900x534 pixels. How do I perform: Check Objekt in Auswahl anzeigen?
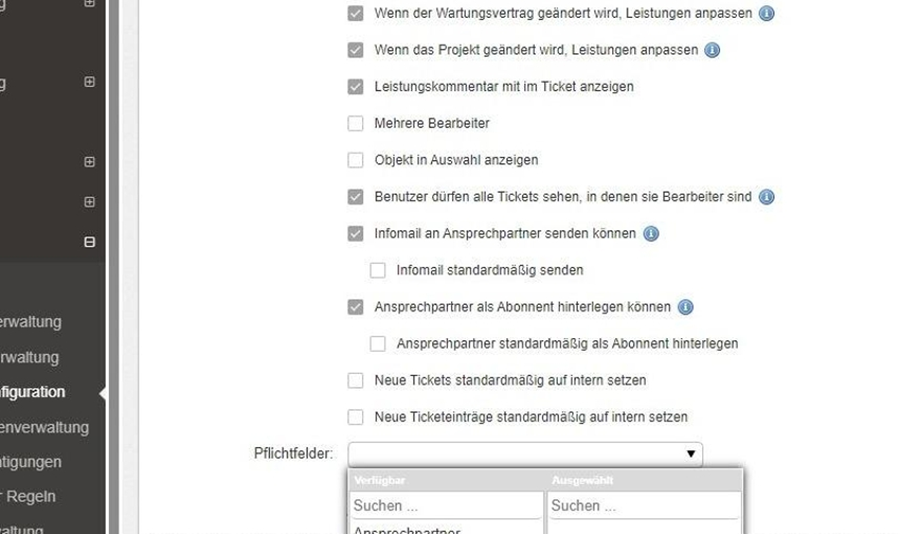[355, 160]
